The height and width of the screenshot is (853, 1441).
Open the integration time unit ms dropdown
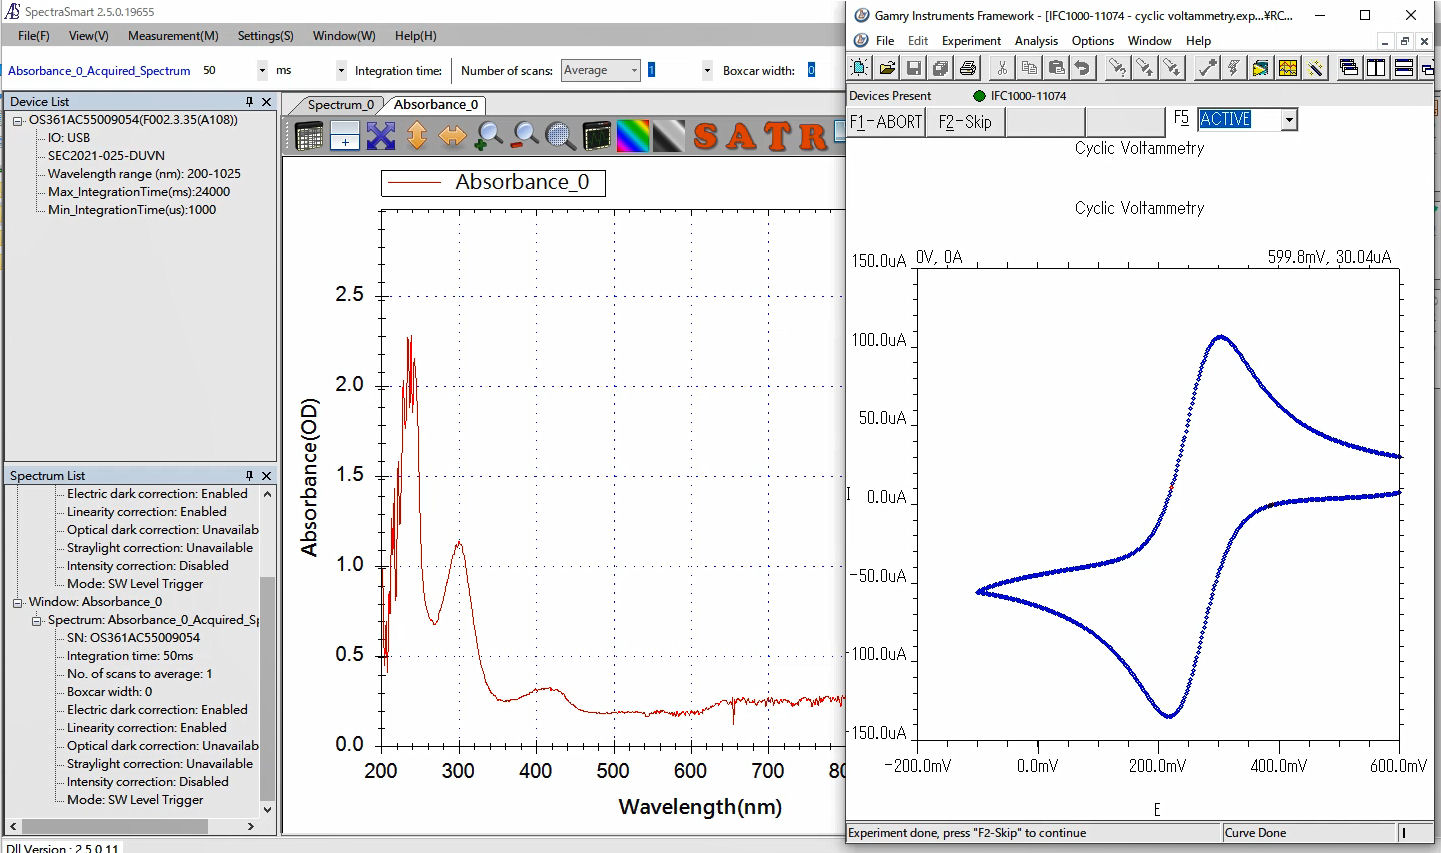click(x=341, y=70)
